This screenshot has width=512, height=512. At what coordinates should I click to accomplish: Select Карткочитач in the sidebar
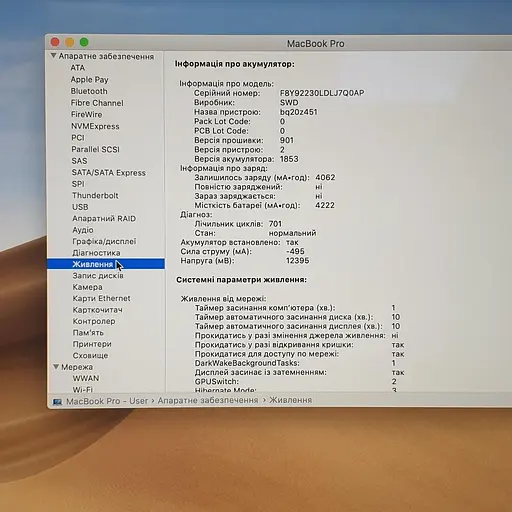coord(98,310)
